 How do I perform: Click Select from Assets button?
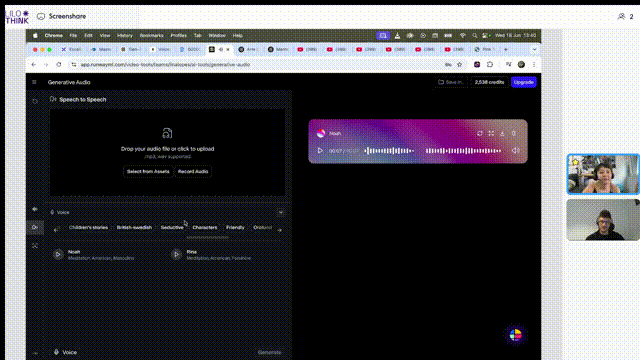tap(148, 171)
